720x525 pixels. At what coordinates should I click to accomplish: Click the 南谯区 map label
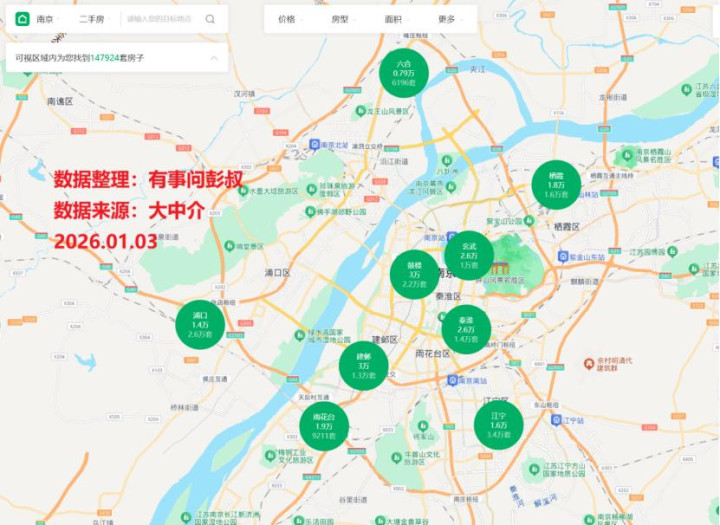60,101
